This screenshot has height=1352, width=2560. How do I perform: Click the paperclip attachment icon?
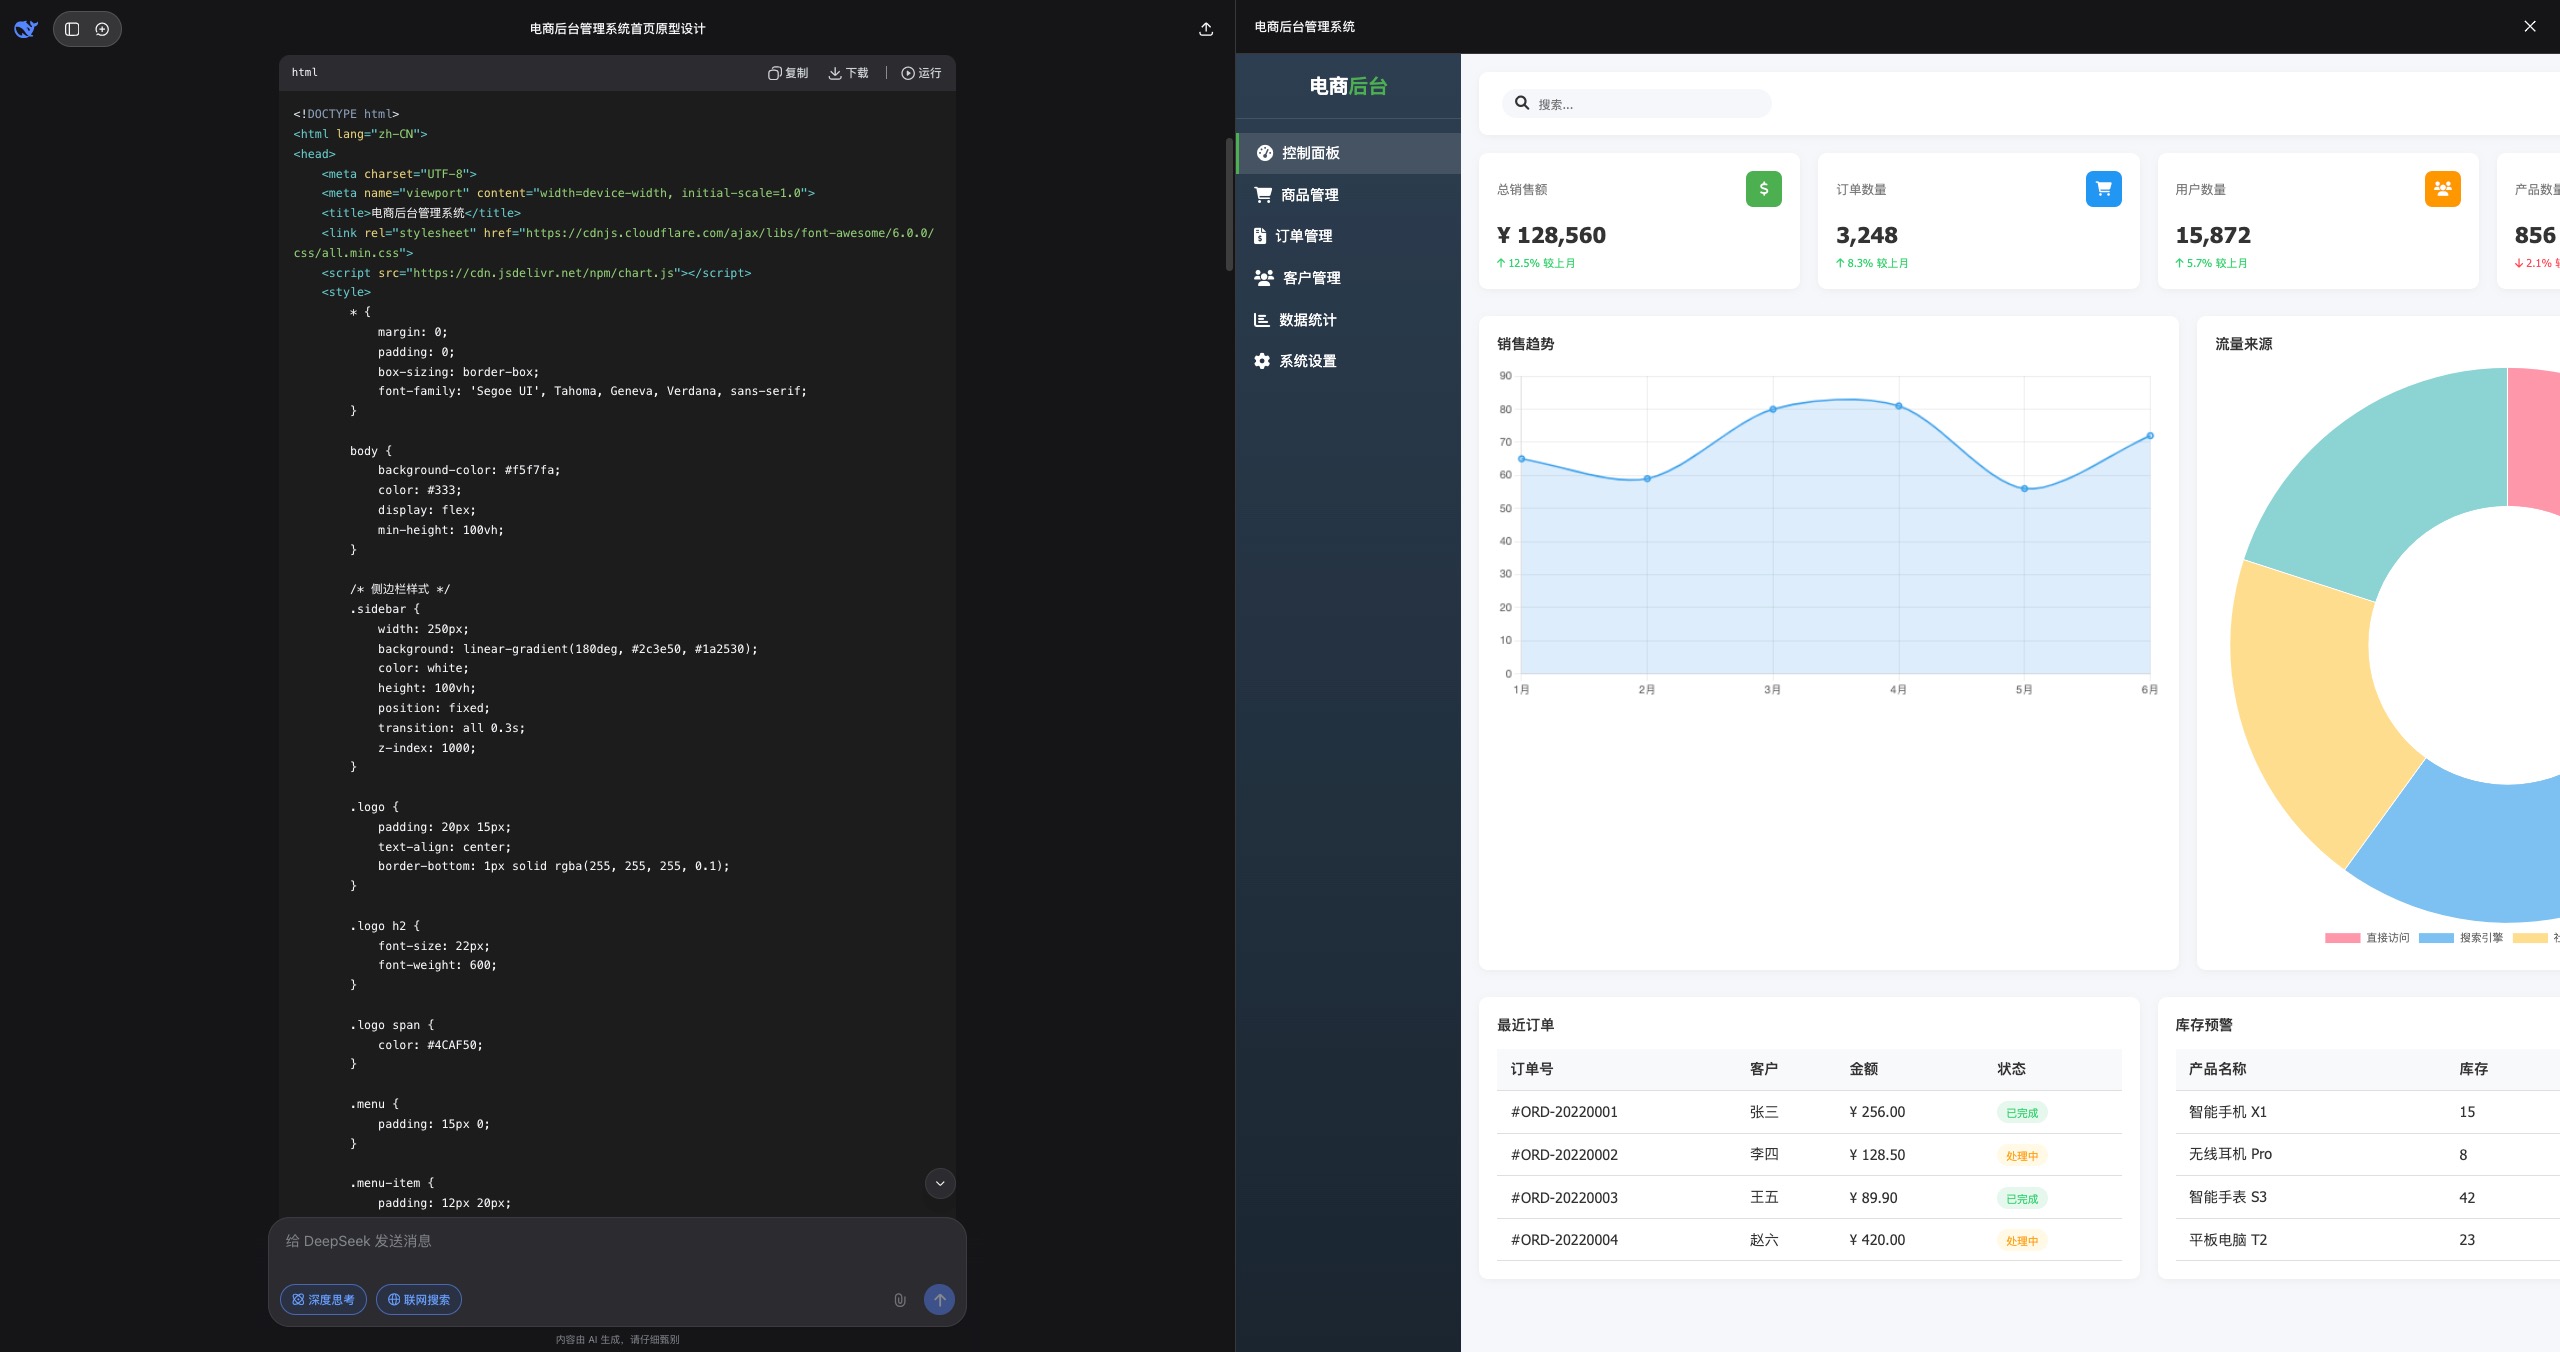(900, 1300)
